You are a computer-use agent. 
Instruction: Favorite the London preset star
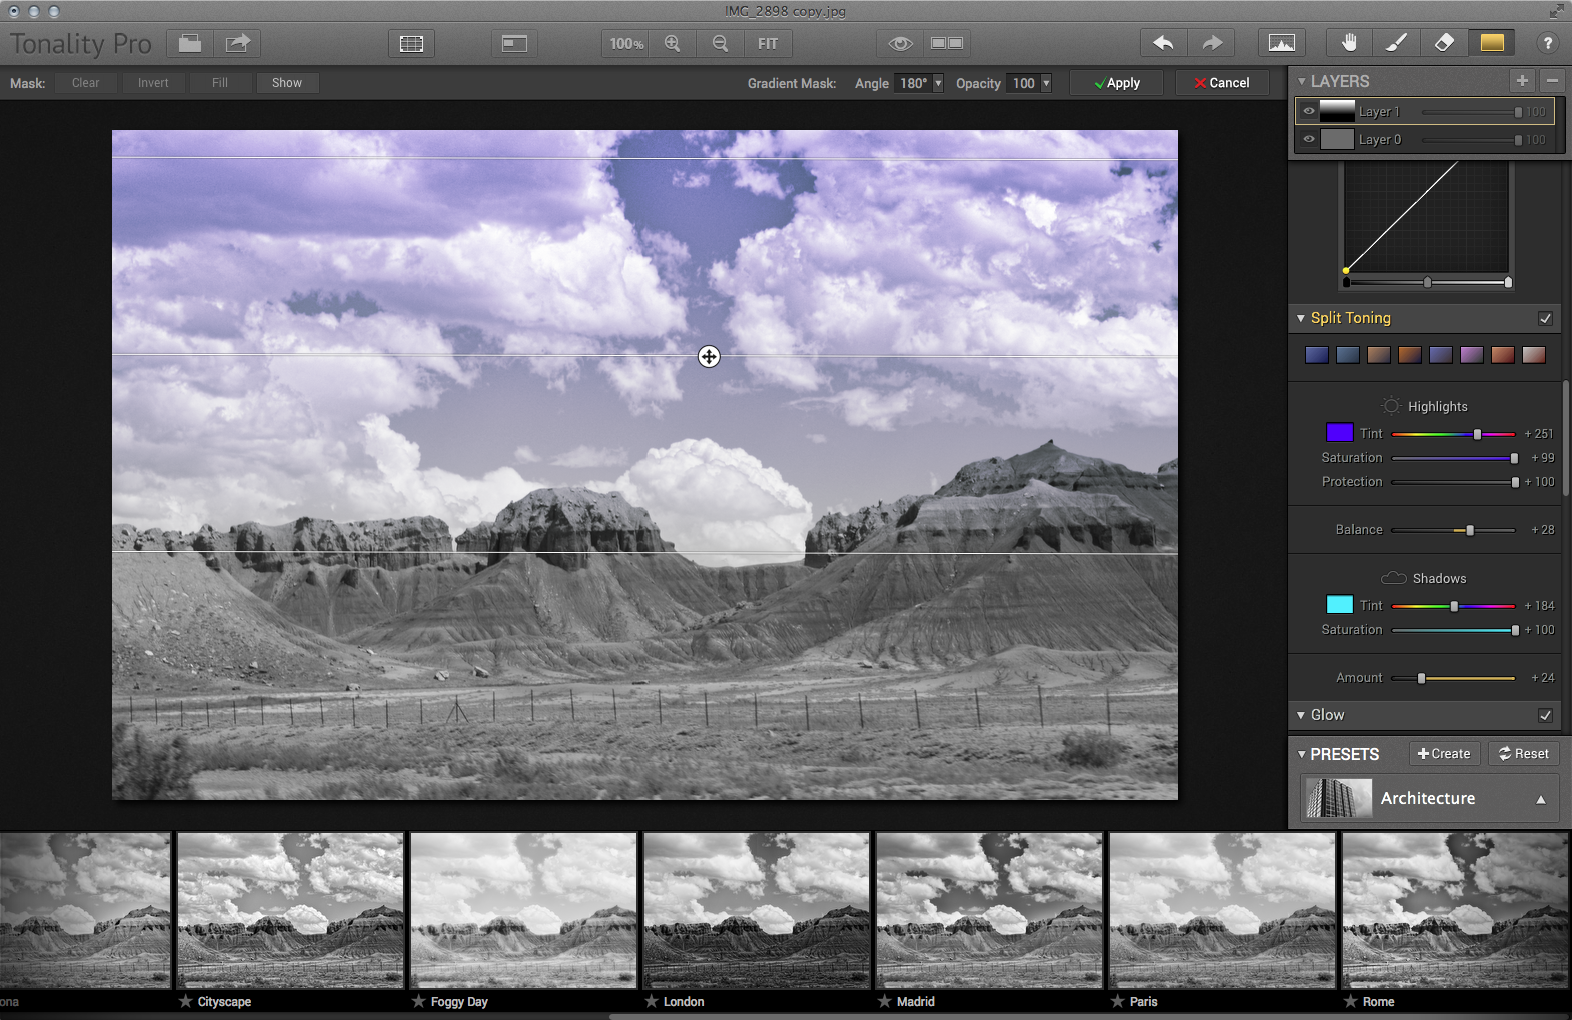tap(652, 1001)
